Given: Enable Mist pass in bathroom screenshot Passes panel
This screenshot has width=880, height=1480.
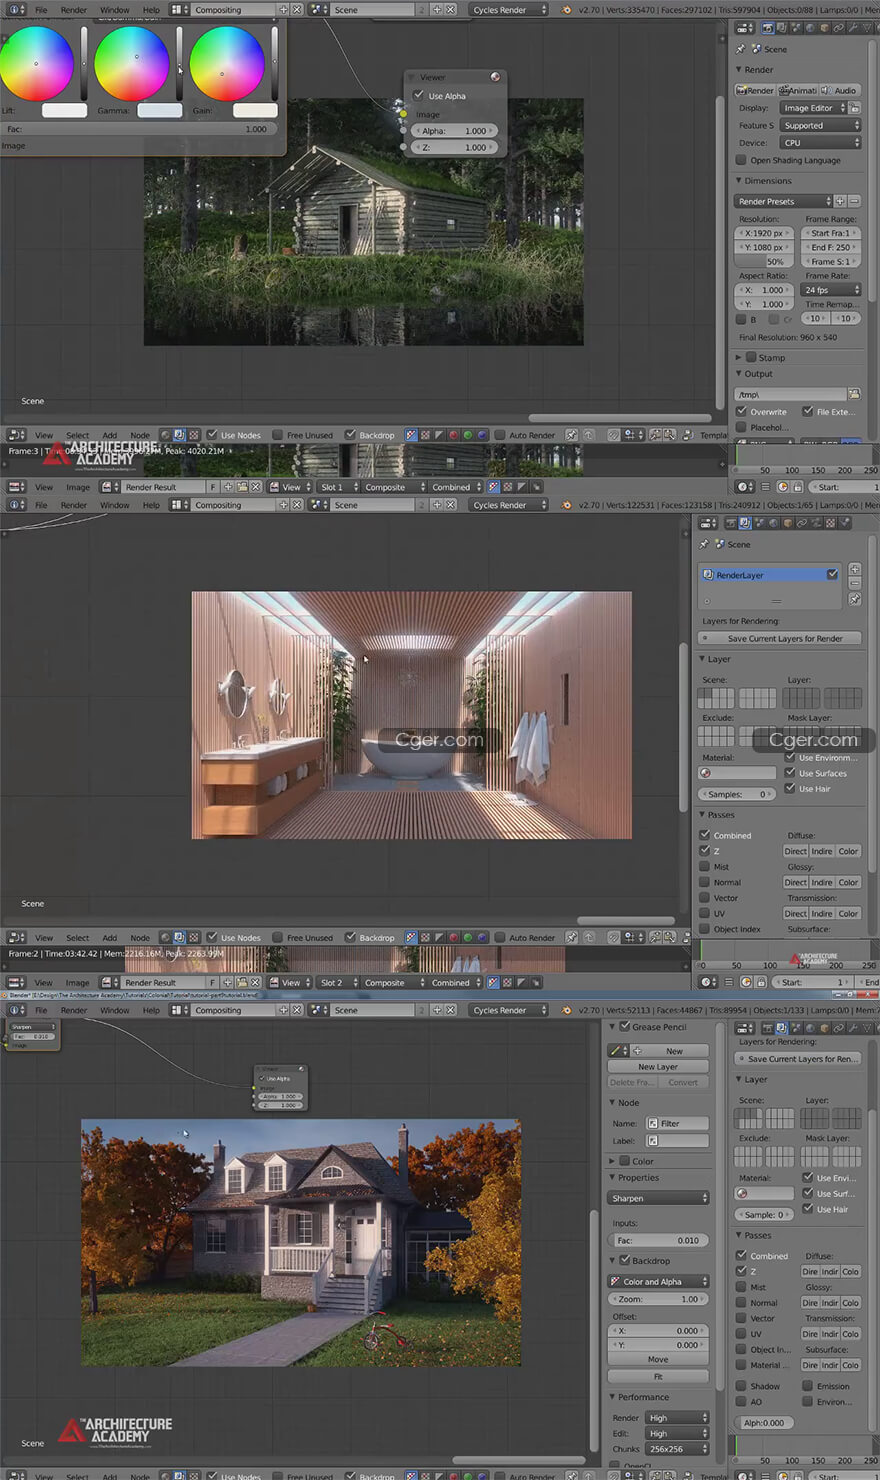Looking at the screenshot, I should (x=704, y=867).
